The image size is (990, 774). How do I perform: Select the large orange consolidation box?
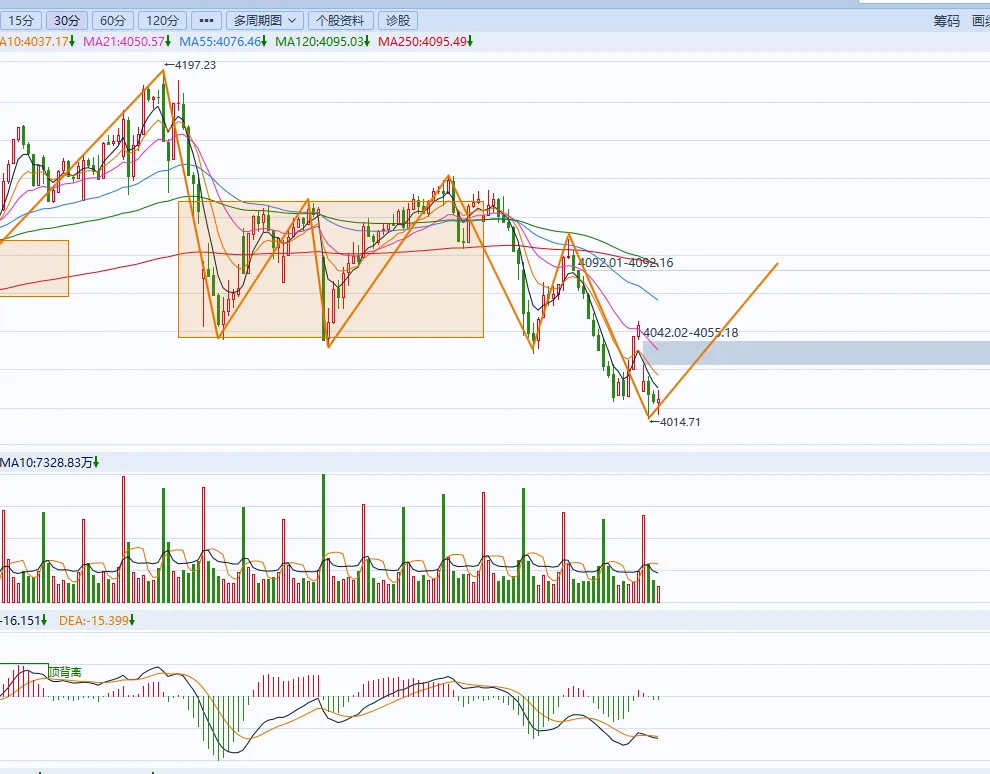pos(331,270)
